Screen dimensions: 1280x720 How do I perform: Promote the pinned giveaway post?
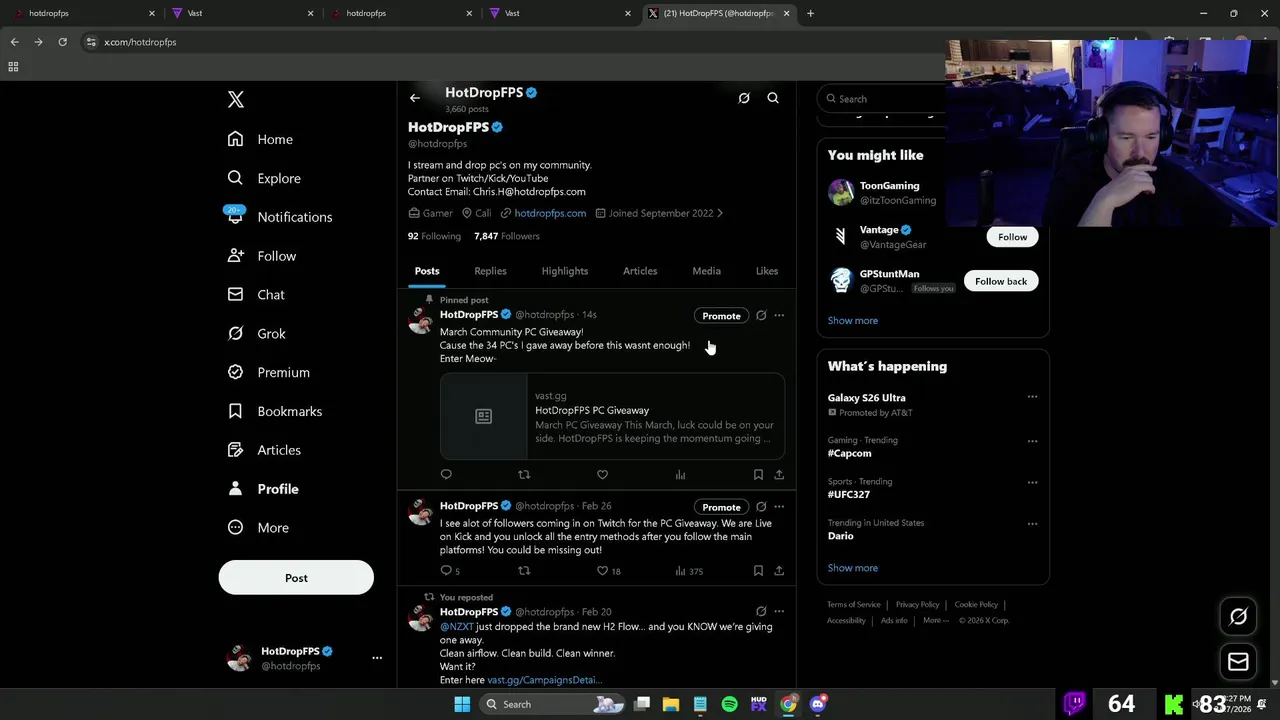[x=721, y=316]
